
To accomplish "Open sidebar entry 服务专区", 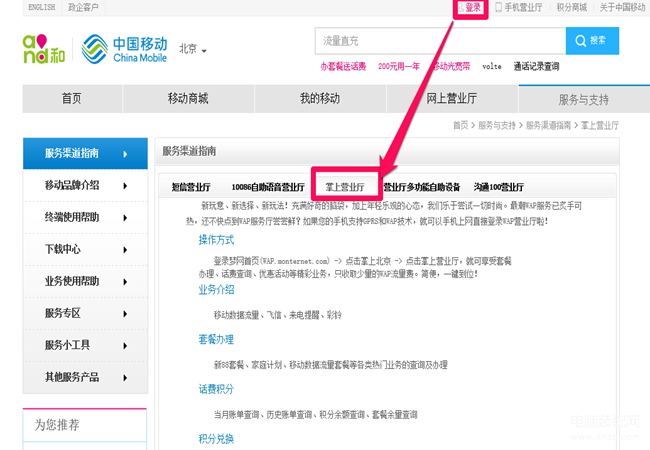I will click(63, 313).
